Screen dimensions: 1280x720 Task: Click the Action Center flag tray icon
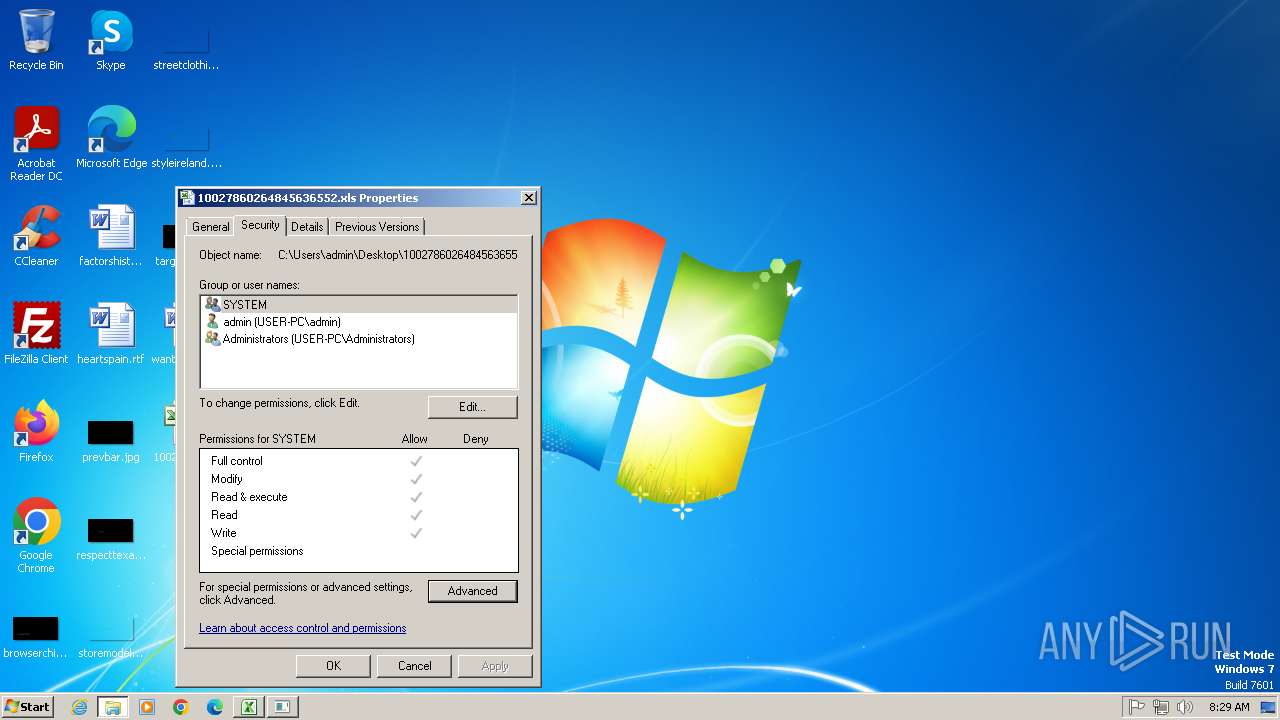pyautogui.click(x=1137, y=707)
